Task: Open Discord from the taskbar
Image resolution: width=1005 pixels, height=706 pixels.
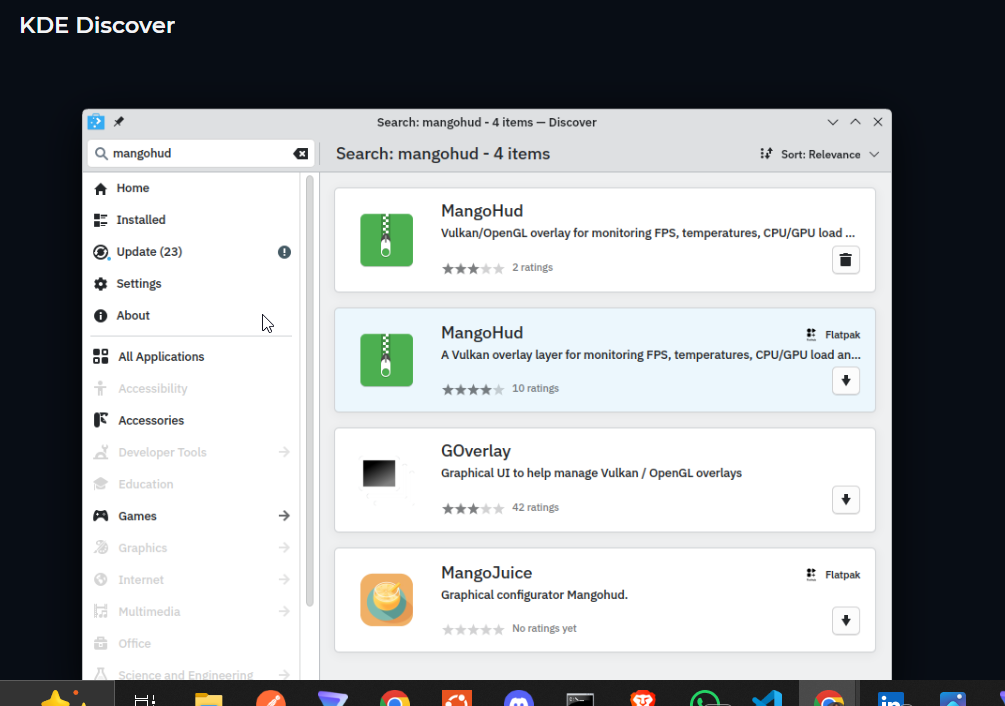Action: (519, 699)
